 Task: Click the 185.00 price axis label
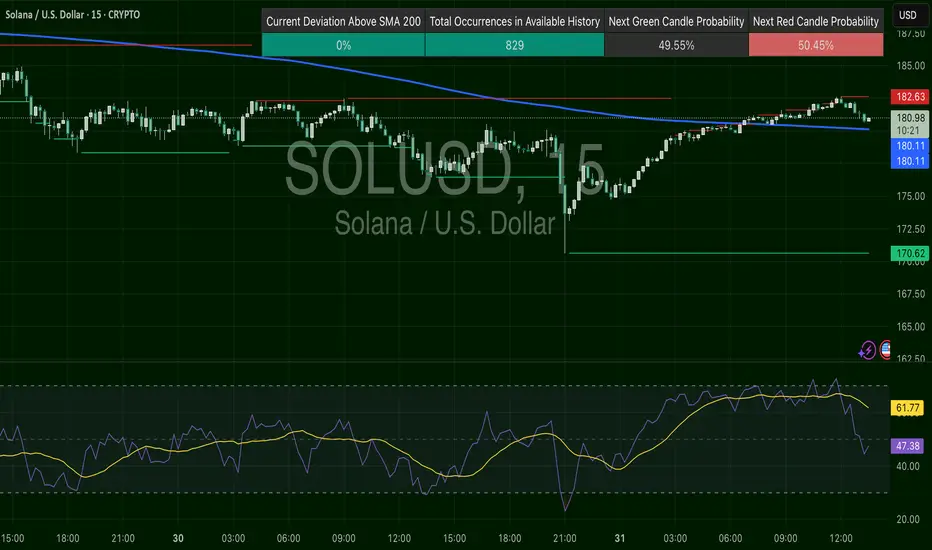[911, 65]
